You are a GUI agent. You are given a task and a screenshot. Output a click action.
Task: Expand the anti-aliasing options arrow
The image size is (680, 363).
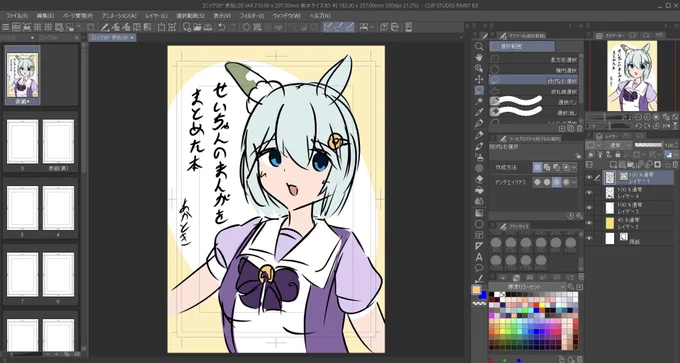click(575, 182)
